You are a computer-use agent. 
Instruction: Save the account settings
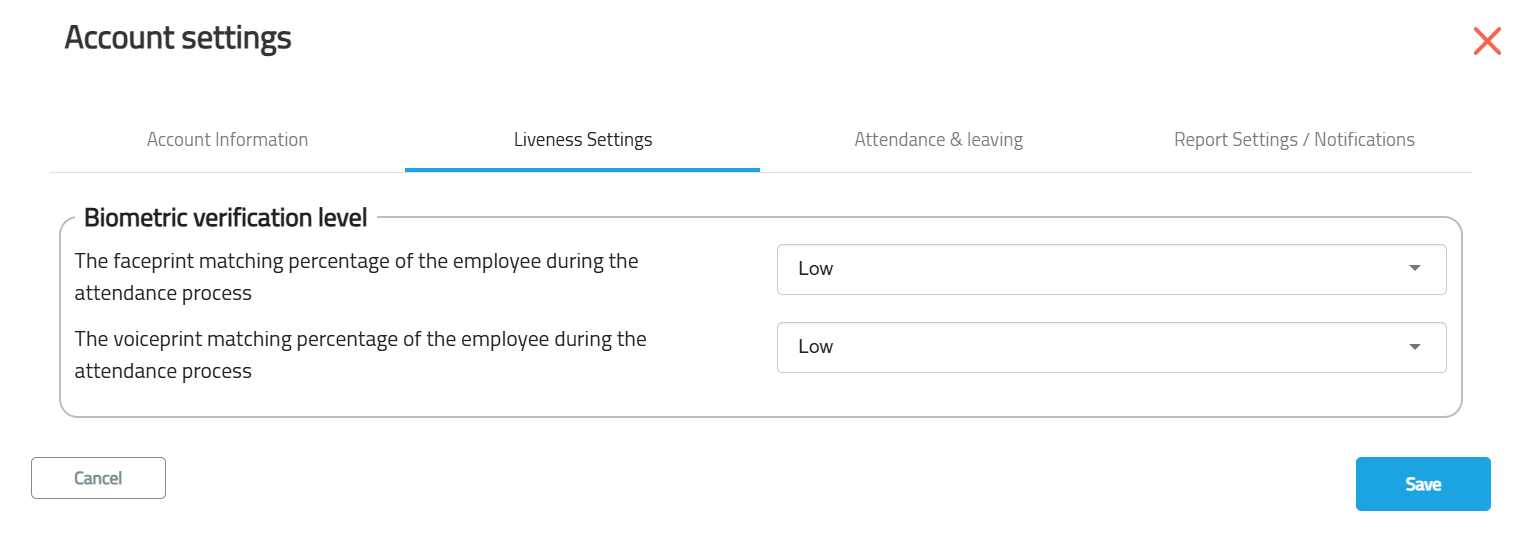click(x=1423, y=484)
